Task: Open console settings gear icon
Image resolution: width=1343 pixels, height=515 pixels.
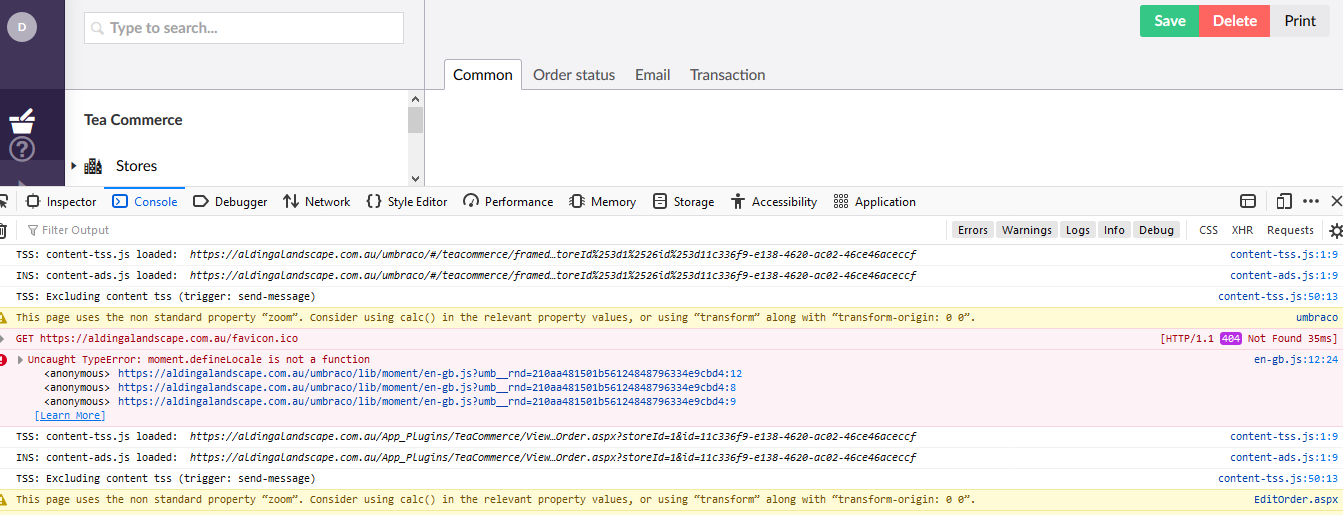Action: pyautogui.click(x=1336, y=230)
